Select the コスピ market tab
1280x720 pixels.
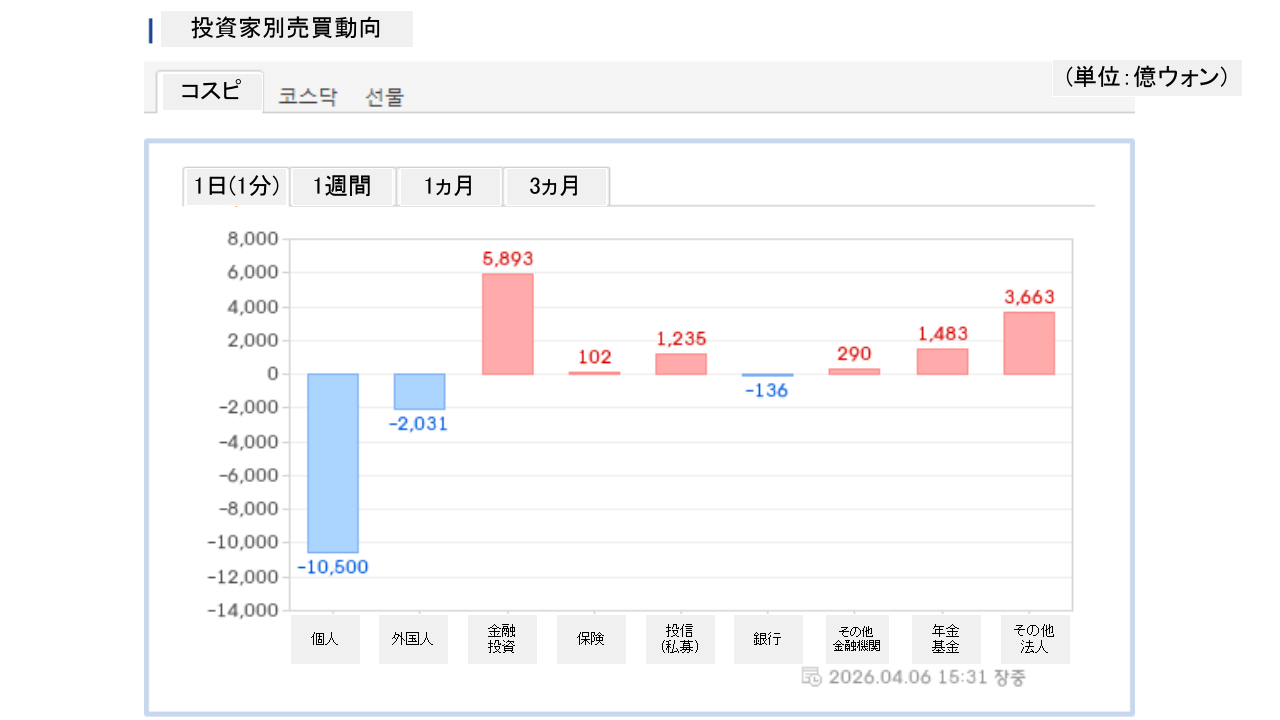tap(211, 91)
